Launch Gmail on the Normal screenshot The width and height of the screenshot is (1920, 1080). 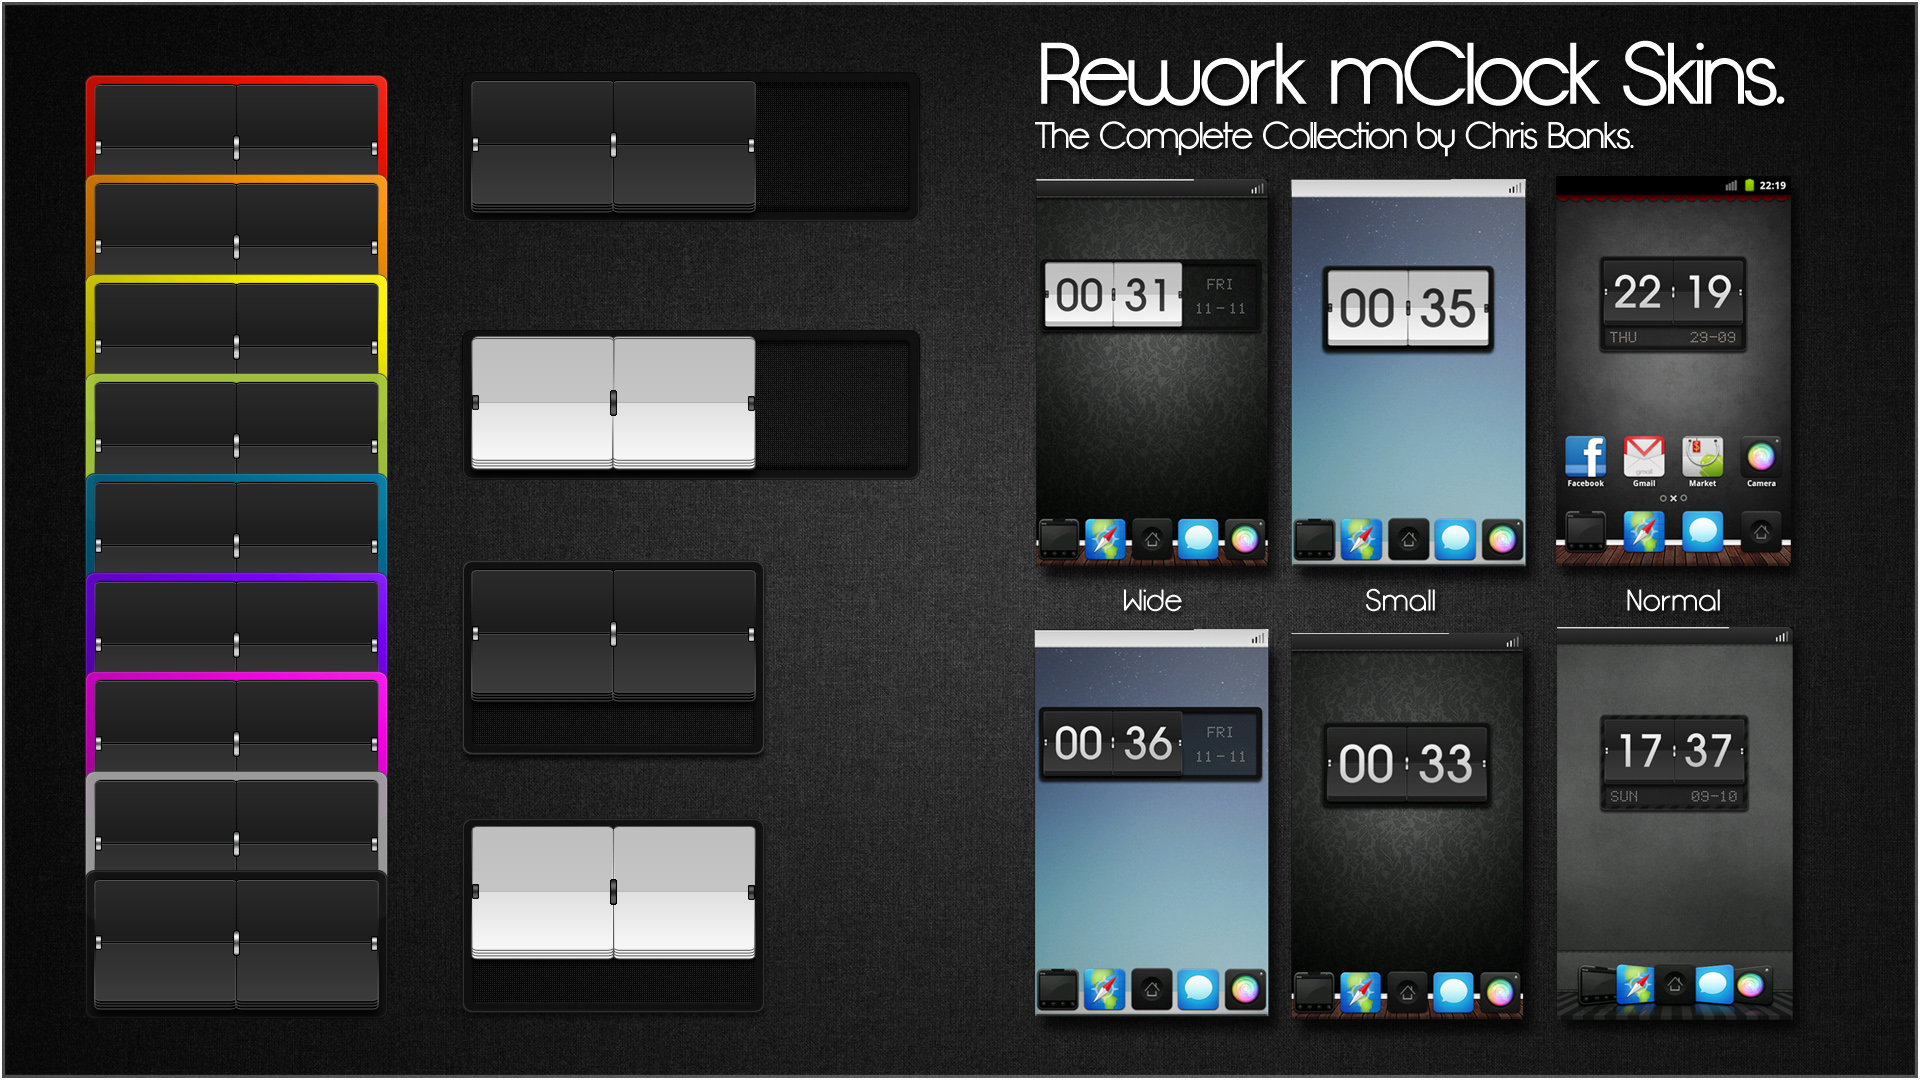pyautogui.click(x=1643, y=457)
